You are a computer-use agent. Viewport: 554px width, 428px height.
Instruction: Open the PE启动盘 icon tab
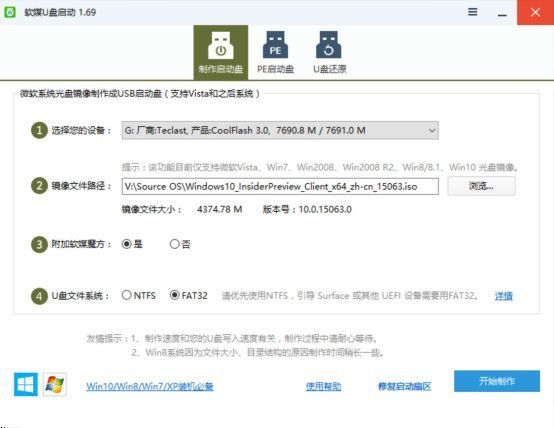[275, 52]
